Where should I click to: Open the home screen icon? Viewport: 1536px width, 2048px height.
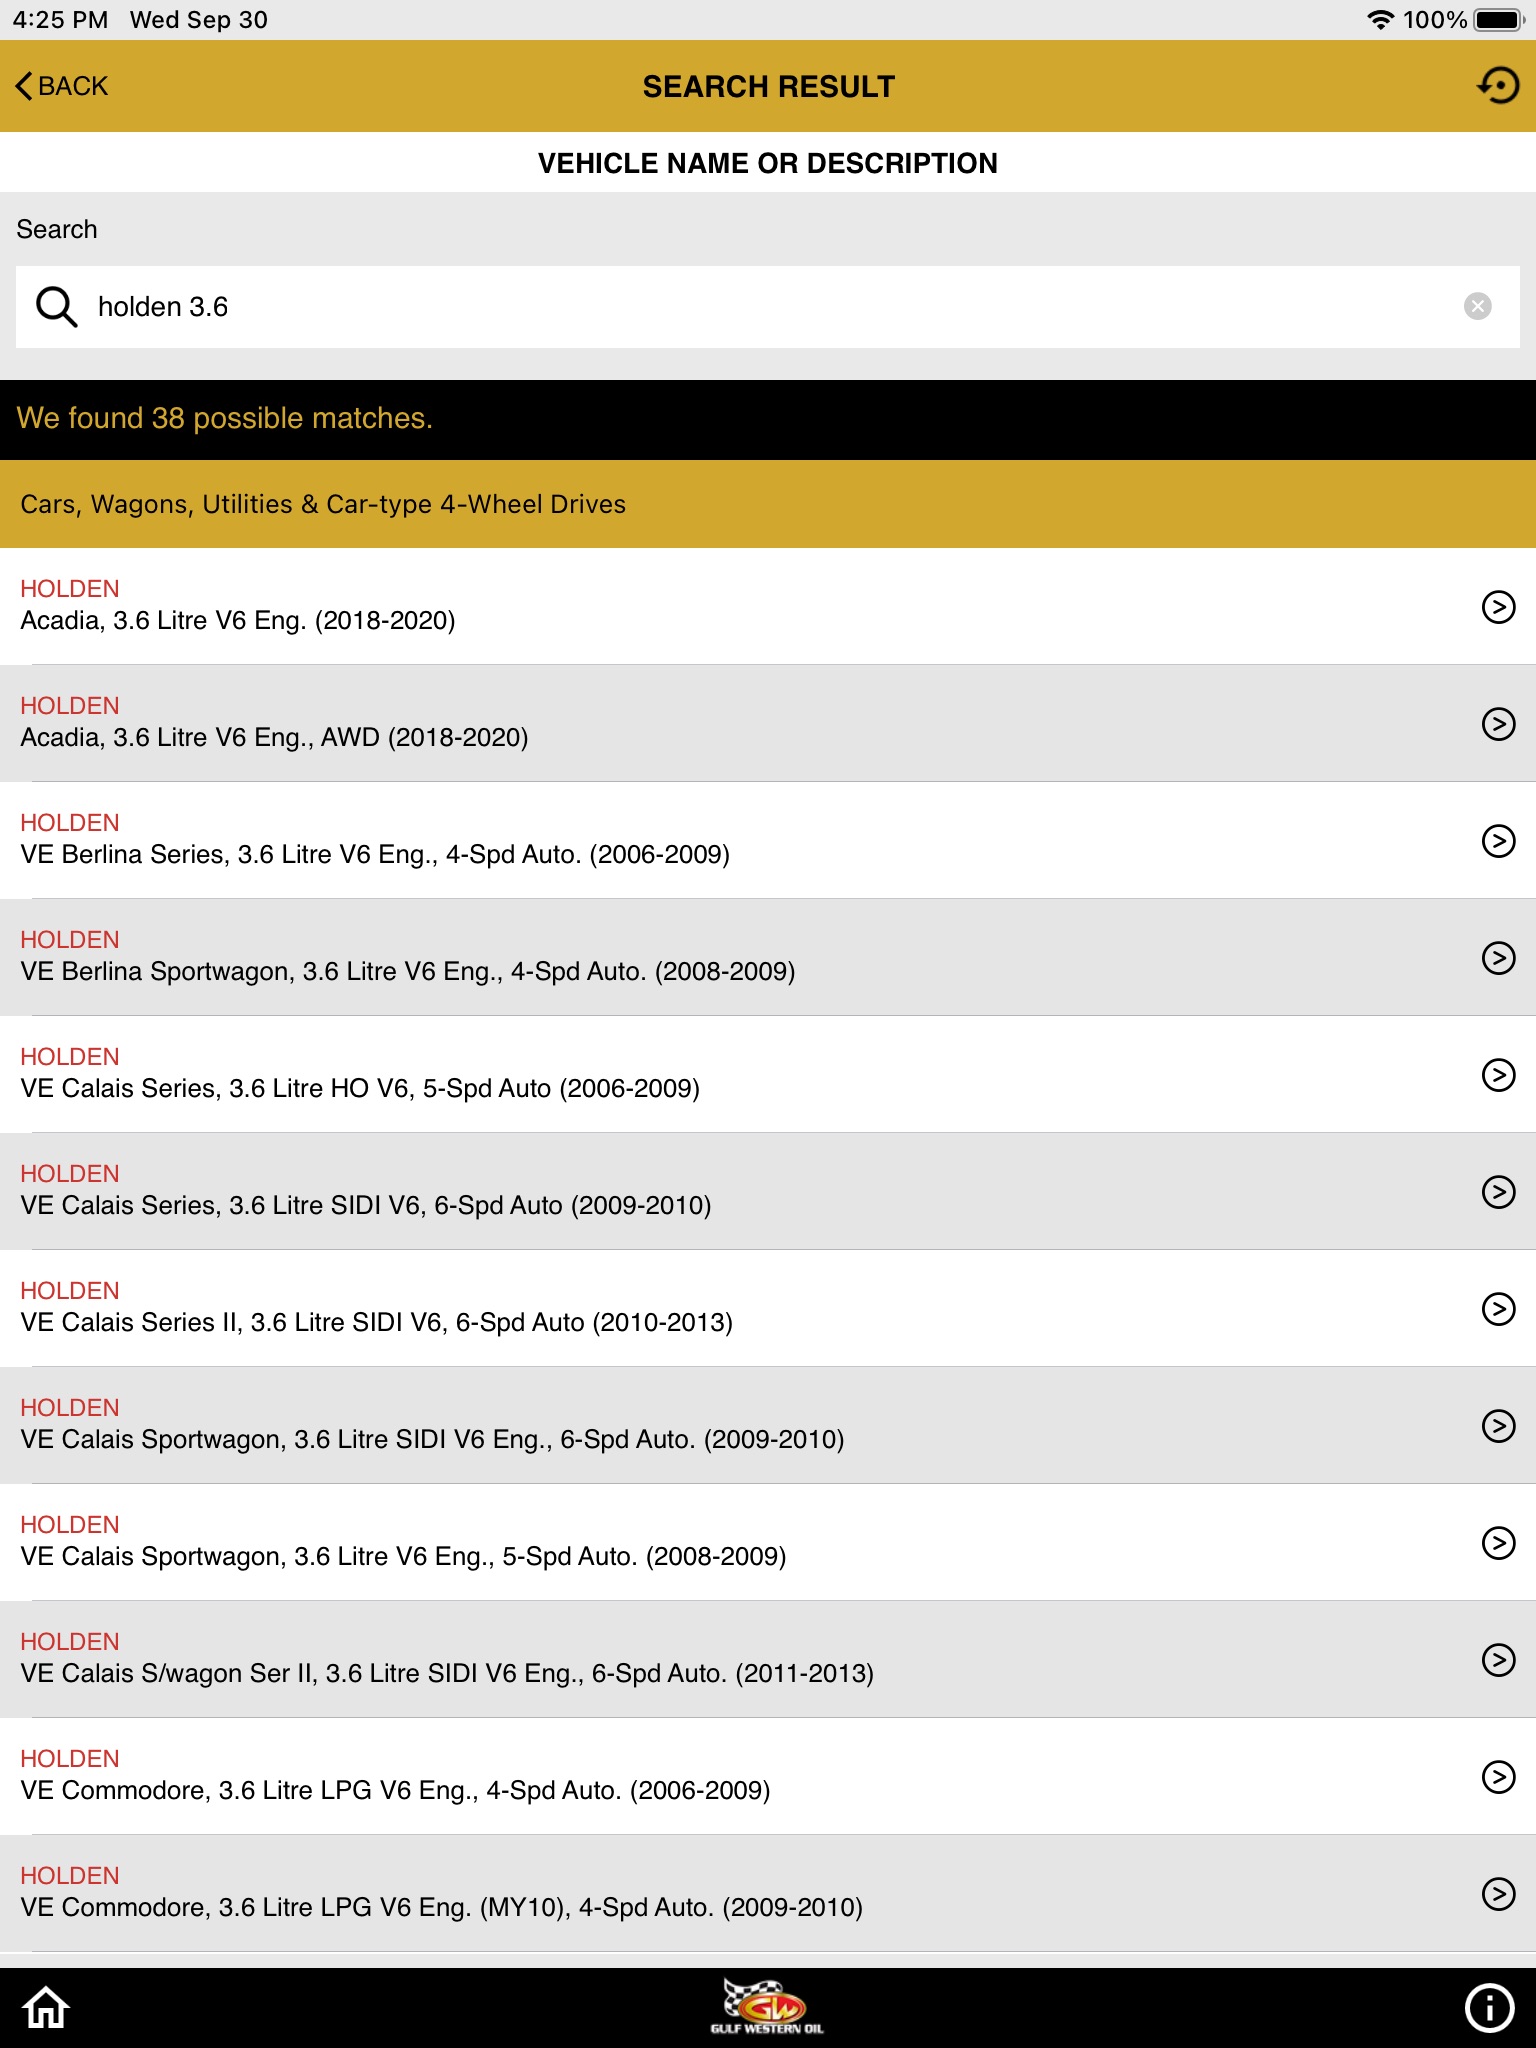point(46,2007)
